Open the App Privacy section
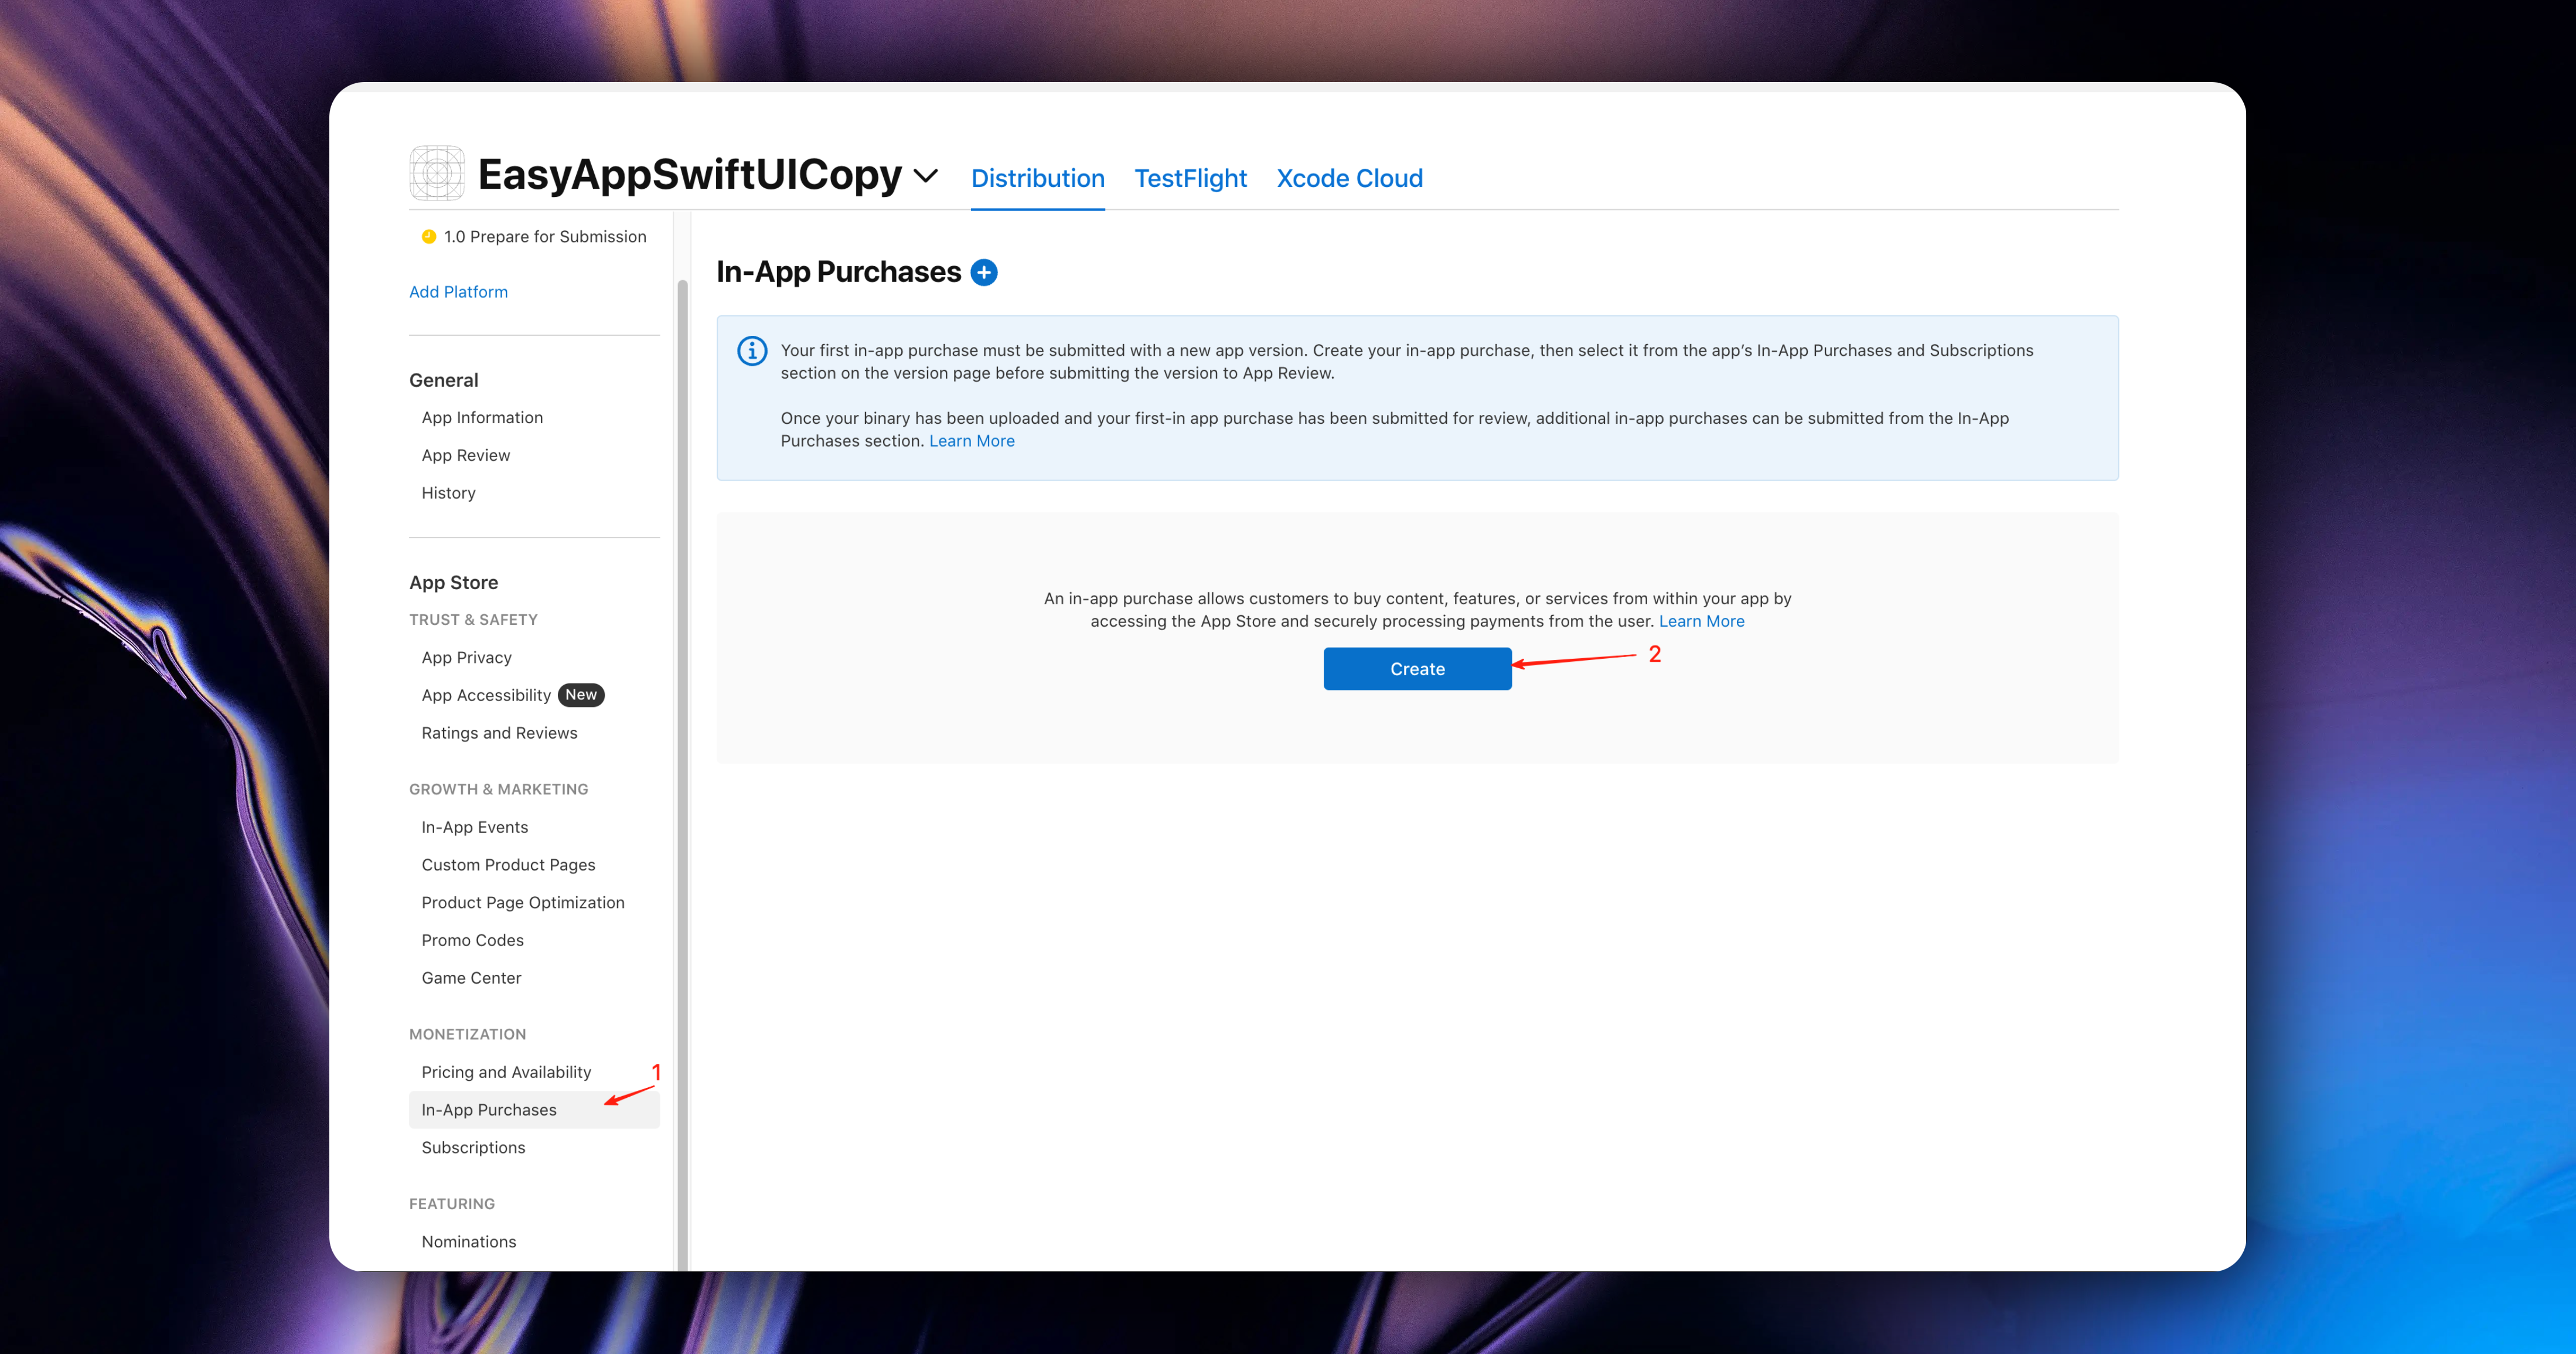This screenshot has height=1354, width=2576. [466, 657]
